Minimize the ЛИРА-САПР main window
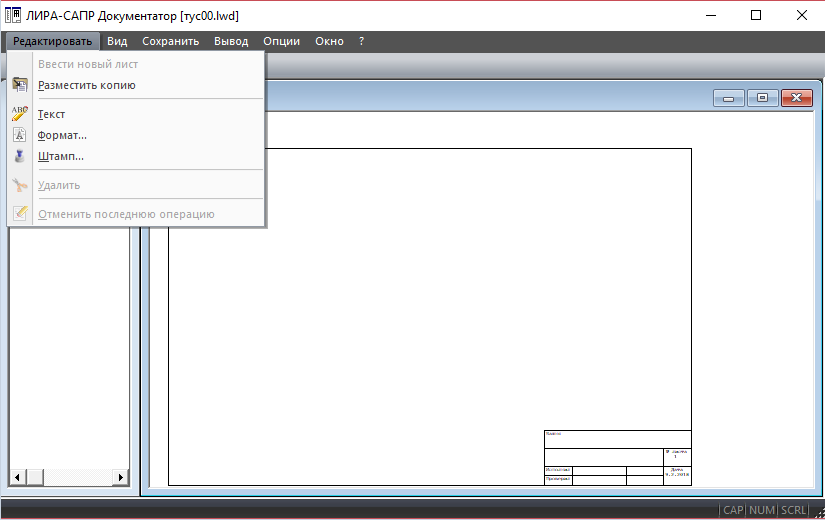 (x=711, y=15)
